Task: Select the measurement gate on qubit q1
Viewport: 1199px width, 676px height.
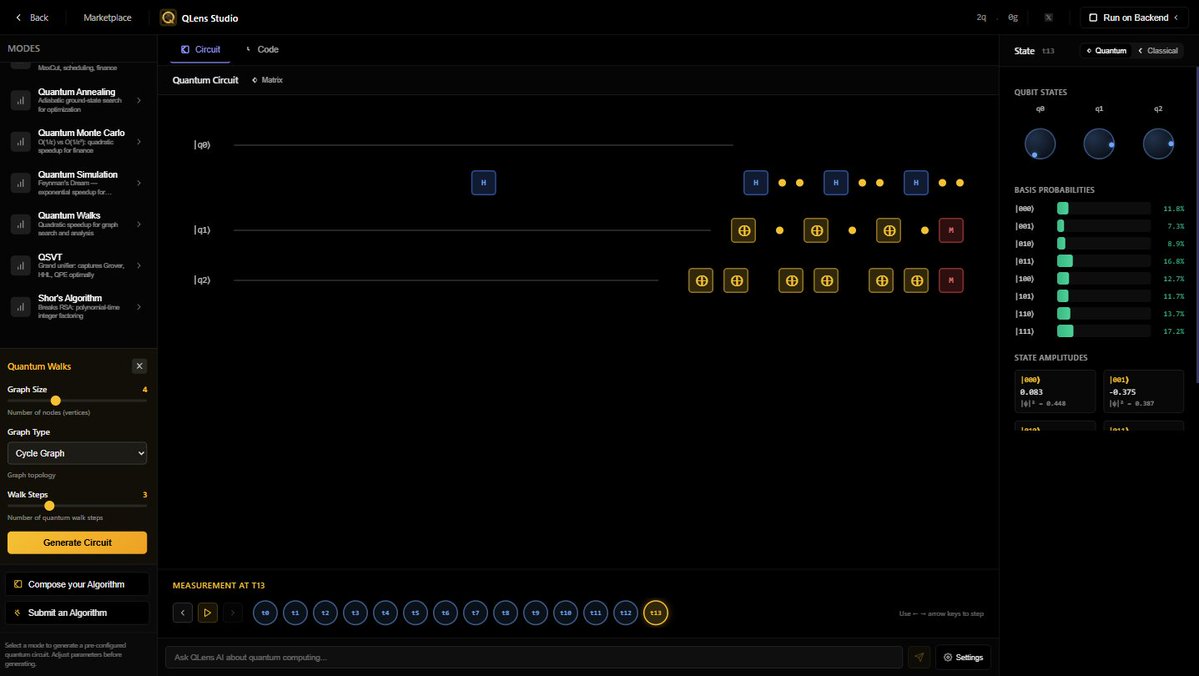Action: click(950, 230)
